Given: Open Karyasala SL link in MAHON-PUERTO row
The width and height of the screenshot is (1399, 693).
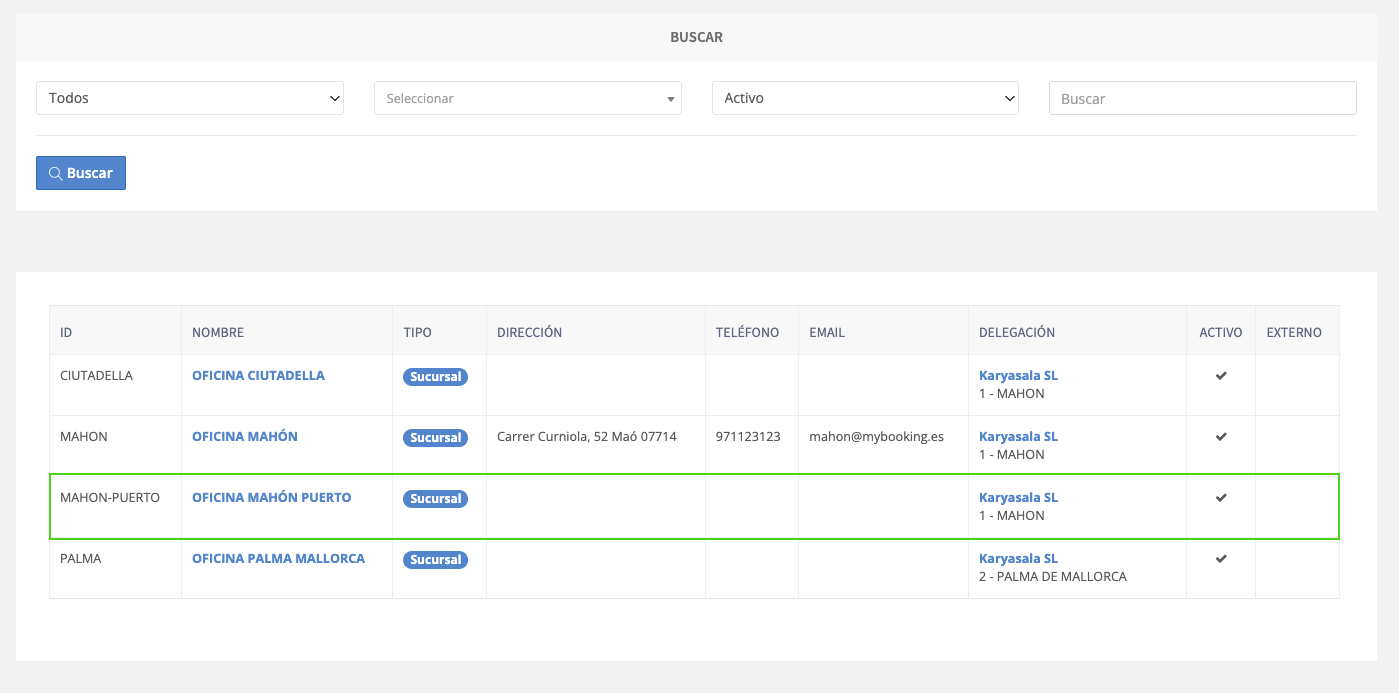Looking at the screenshot, I should point(1018,498).
